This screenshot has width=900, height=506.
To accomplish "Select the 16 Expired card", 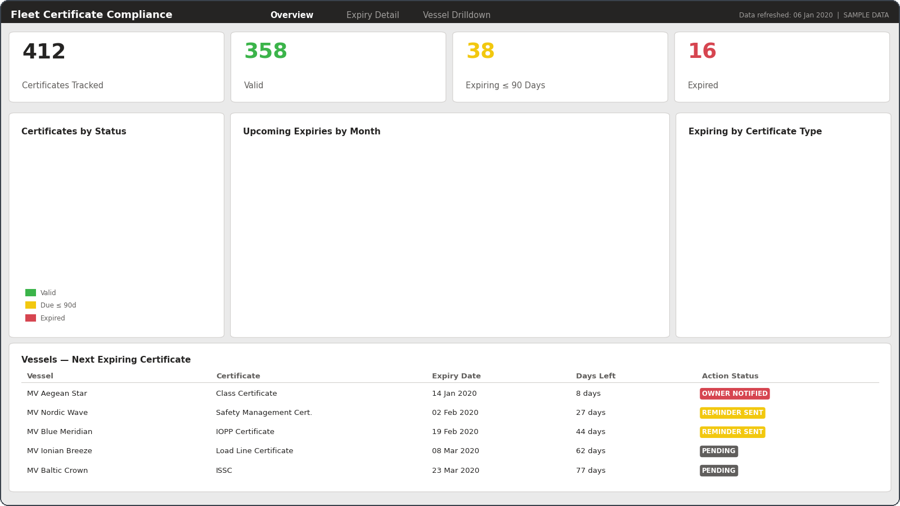I will pyautogui.click(x=782, y=67).
